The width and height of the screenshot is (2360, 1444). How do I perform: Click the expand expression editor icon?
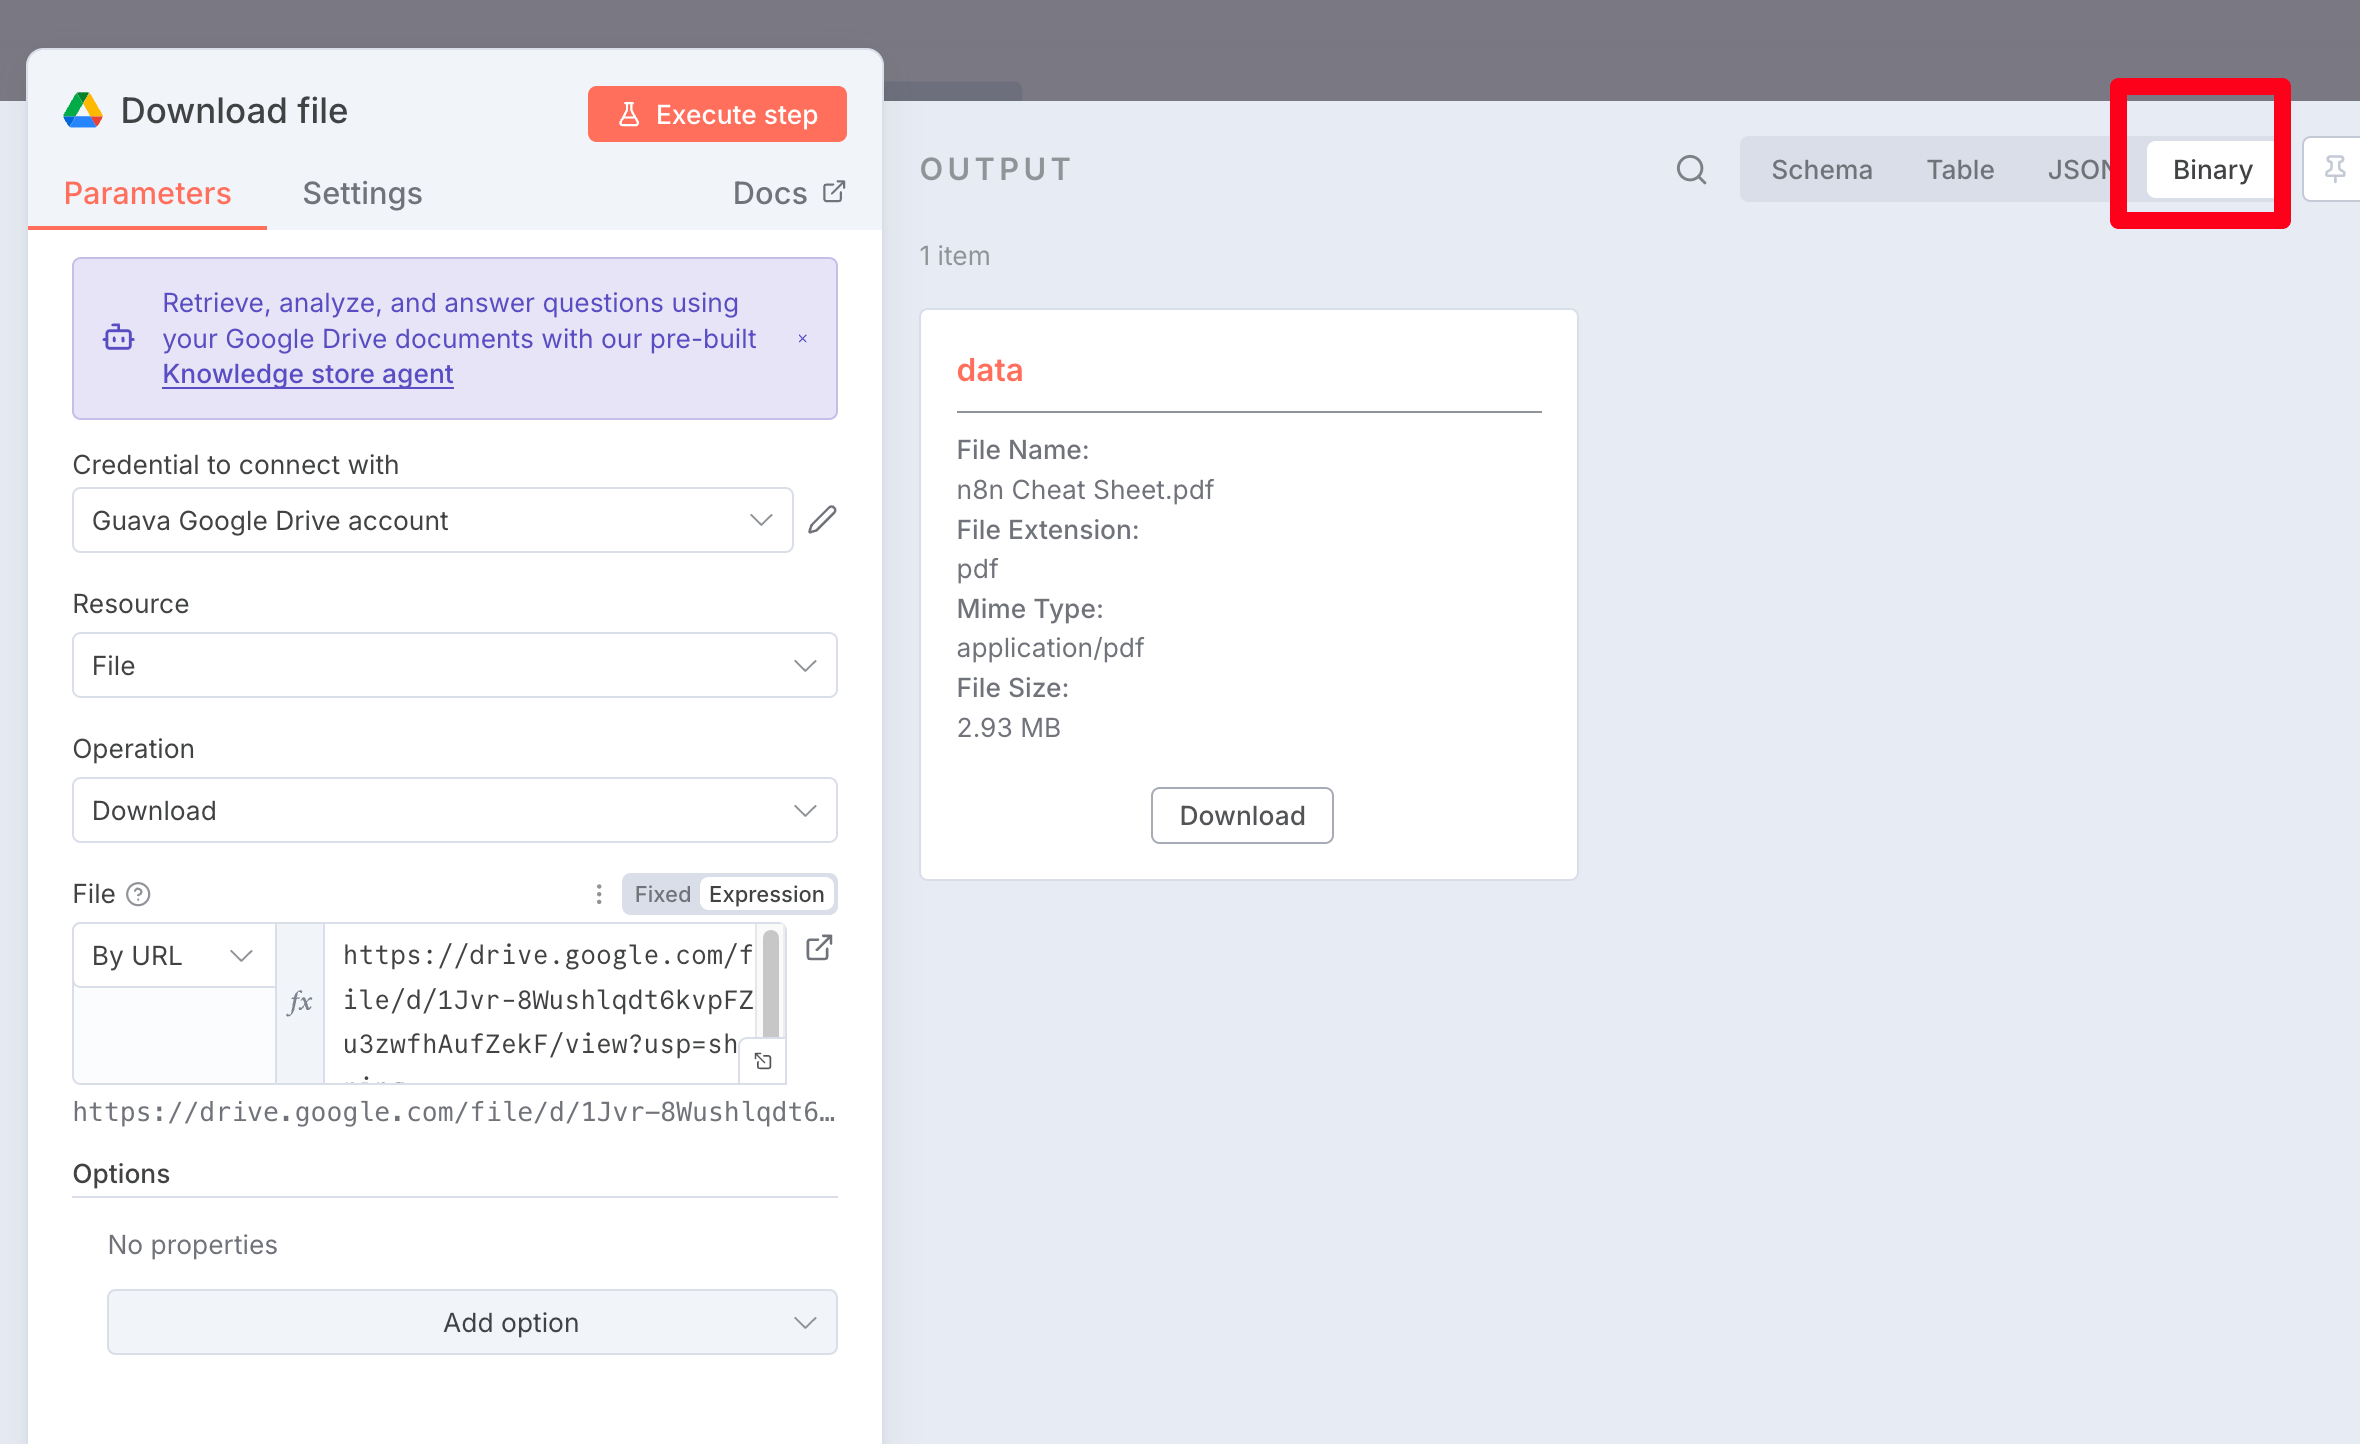763,1061
